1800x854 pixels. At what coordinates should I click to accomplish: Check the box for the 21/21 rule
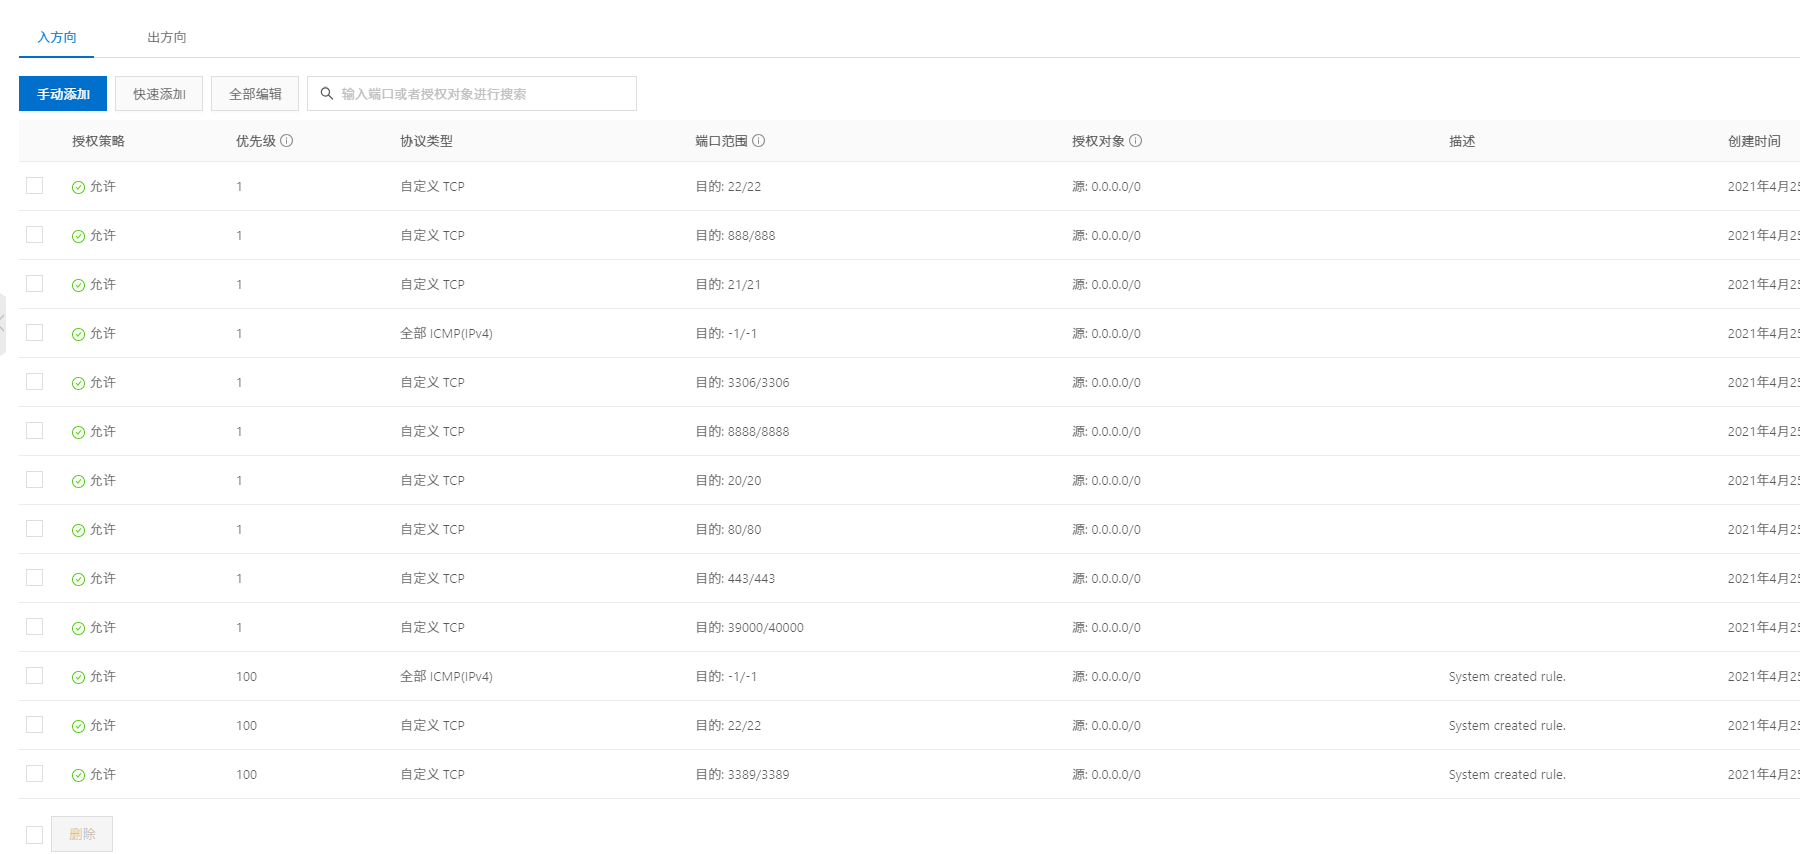35,284
